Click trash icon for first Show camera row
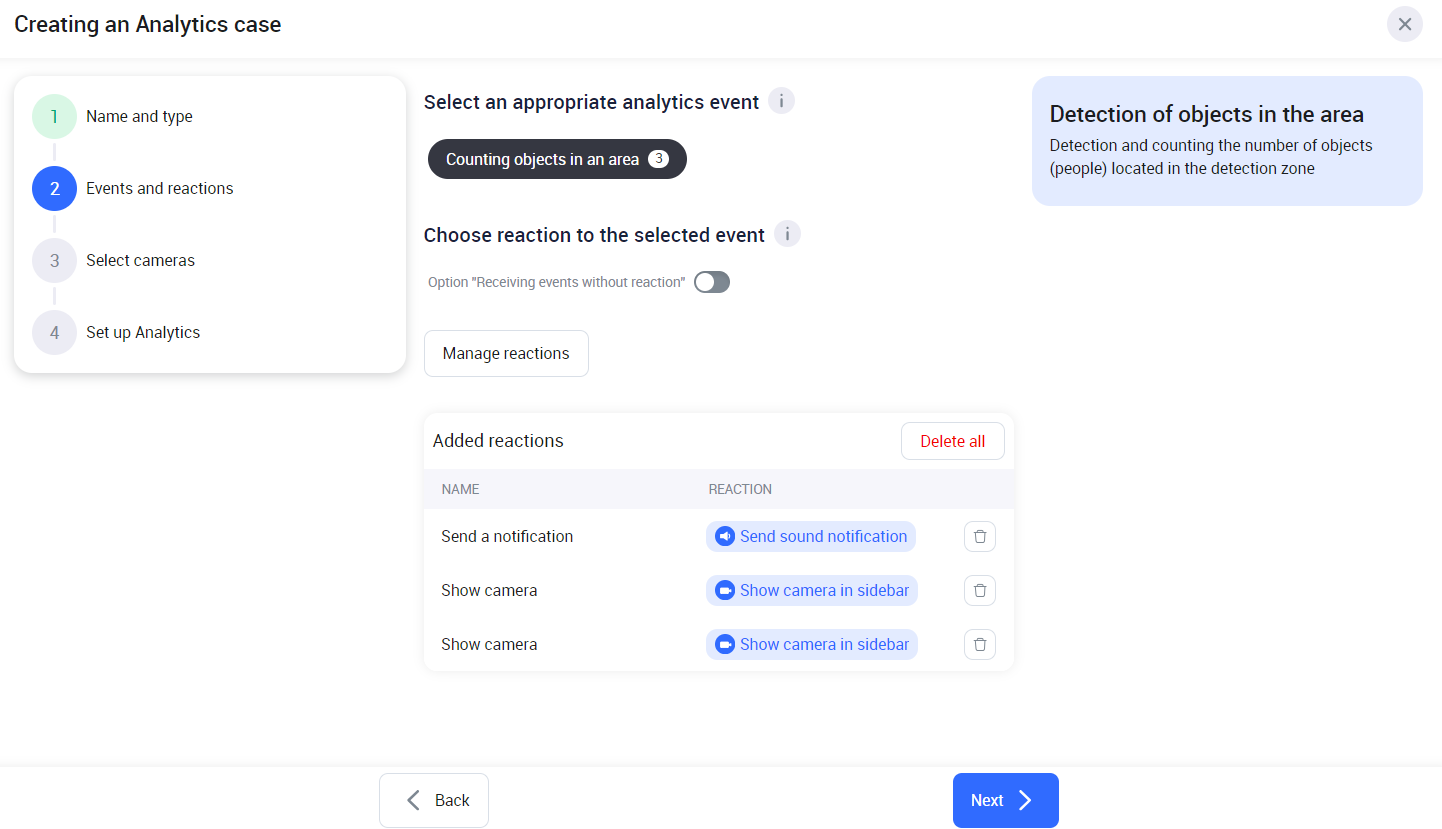1442x829 pixels. [979, 591]
